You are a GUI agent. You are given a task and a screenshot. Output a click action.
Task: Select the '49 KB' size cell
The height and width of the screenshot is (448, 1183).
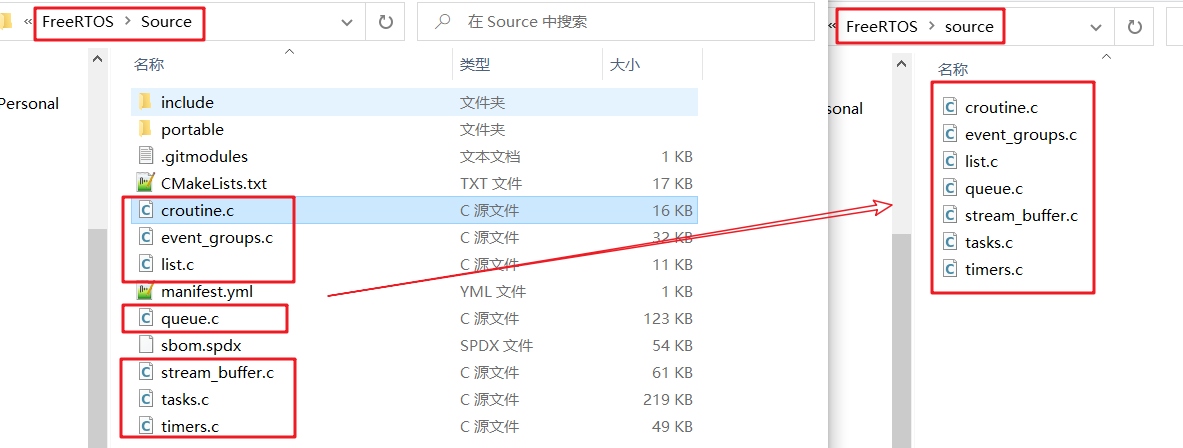click(x=672, y=427)
